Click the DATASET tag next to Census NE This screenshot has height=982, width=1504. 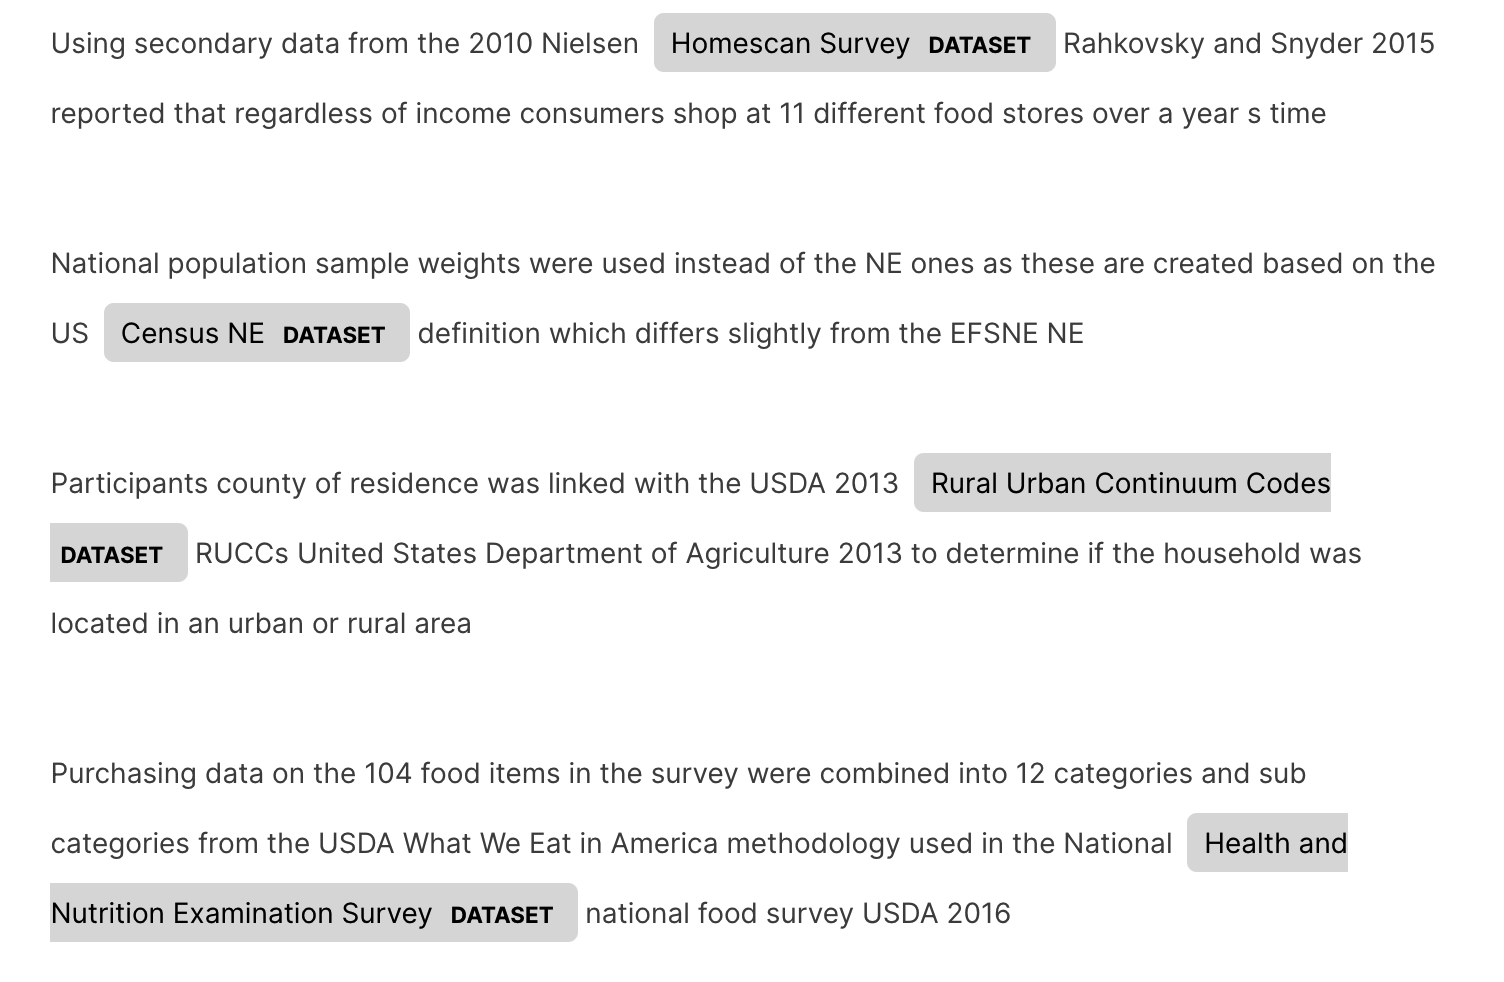334,335
